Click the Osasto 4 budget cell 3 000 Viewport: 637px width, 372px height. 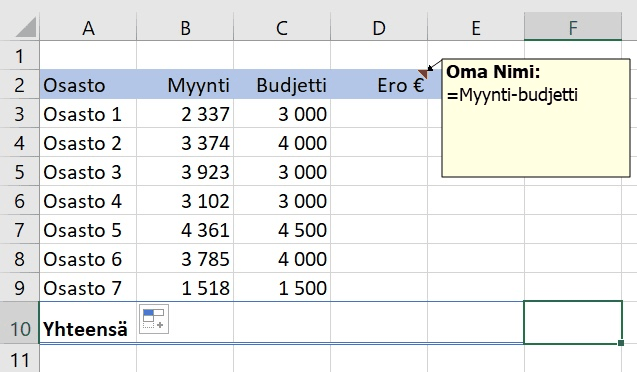(282, 201)
